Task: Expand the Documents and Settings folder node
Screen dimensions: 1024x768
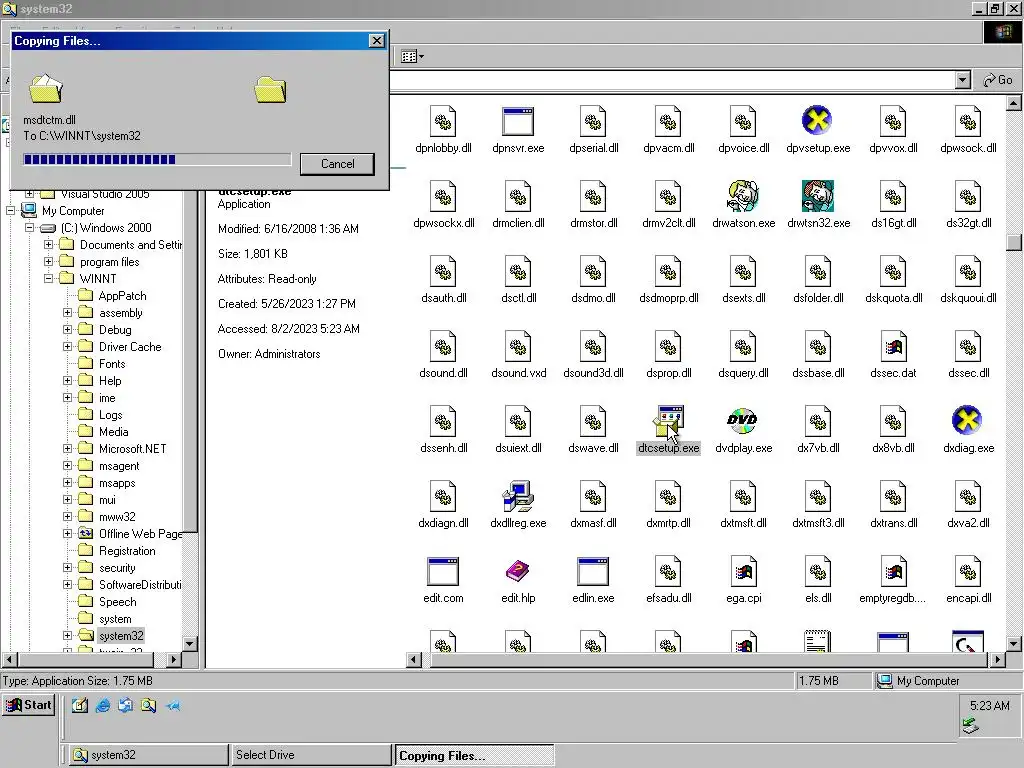Action: 49,245
